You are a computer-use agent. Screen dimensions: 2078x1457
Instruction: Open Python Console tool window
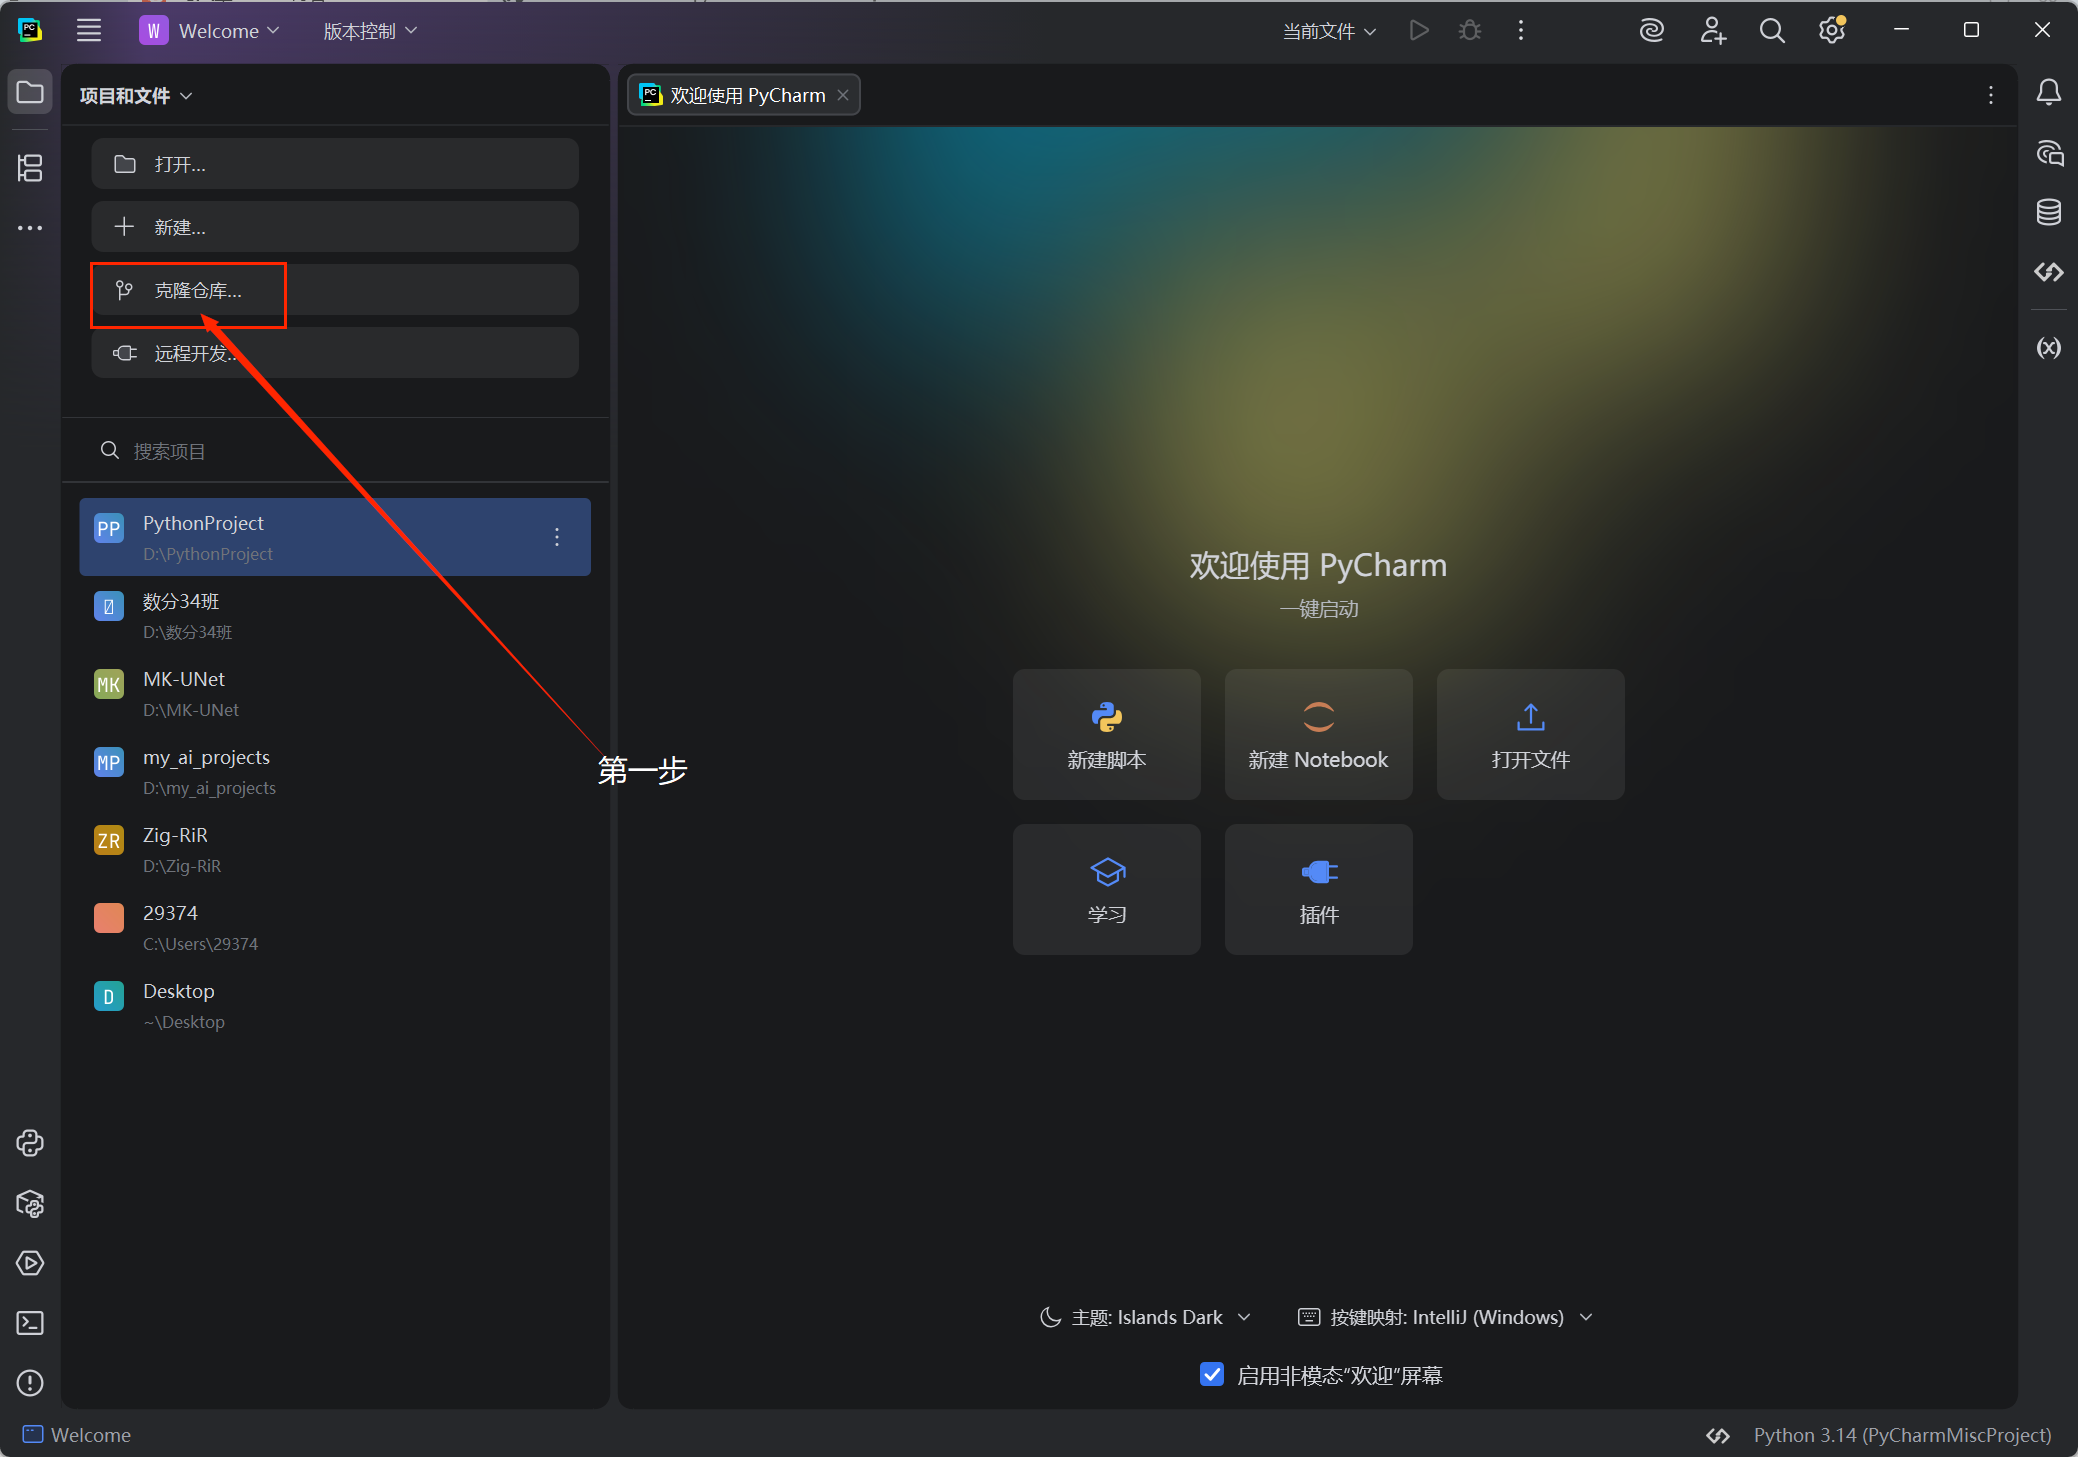click(30, 1143)
